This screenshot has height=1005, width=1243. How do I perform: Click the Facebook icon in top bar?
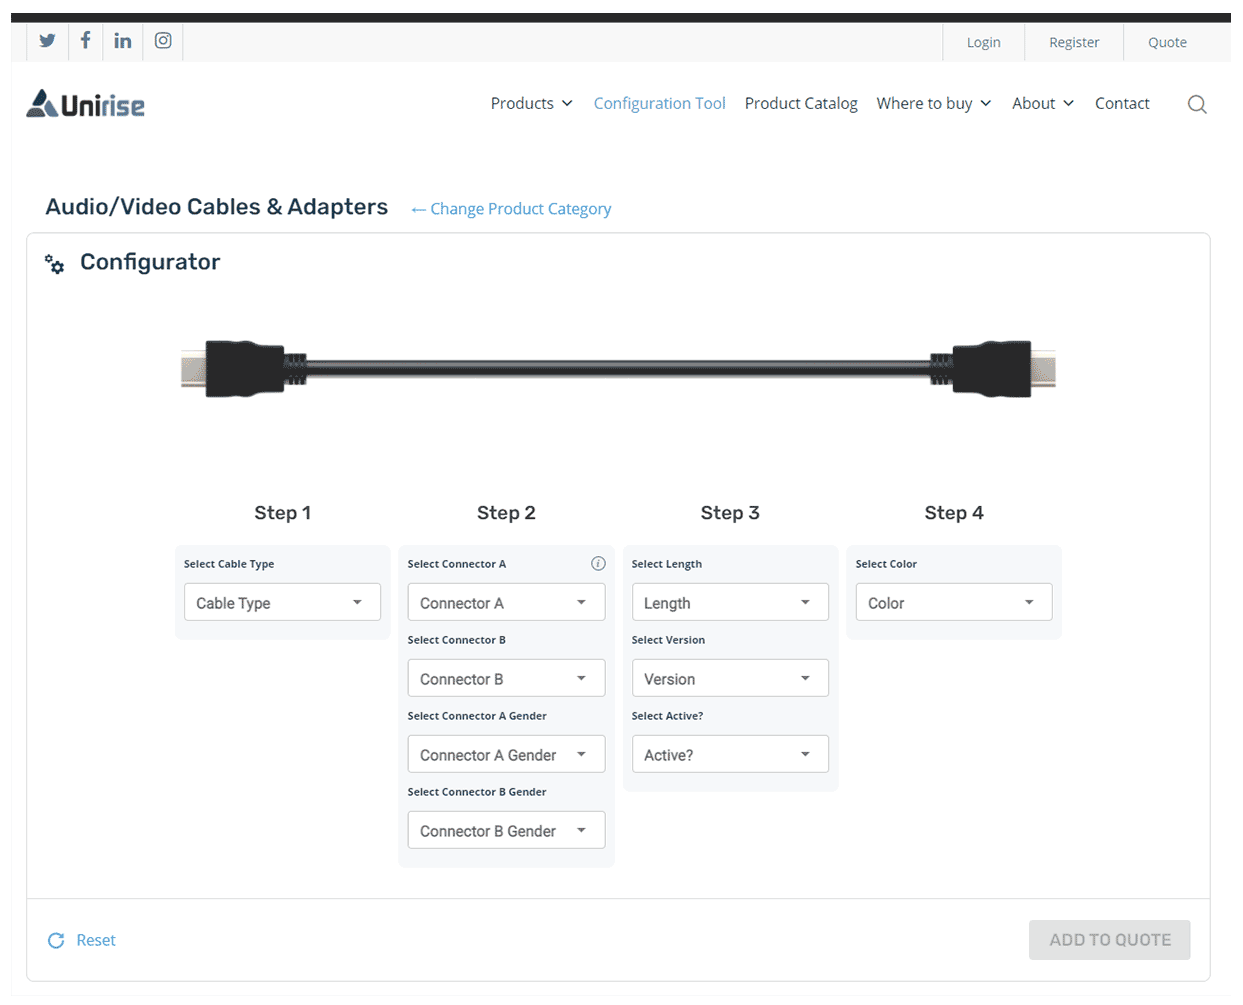pyautogui.click(x=85, y=41)
